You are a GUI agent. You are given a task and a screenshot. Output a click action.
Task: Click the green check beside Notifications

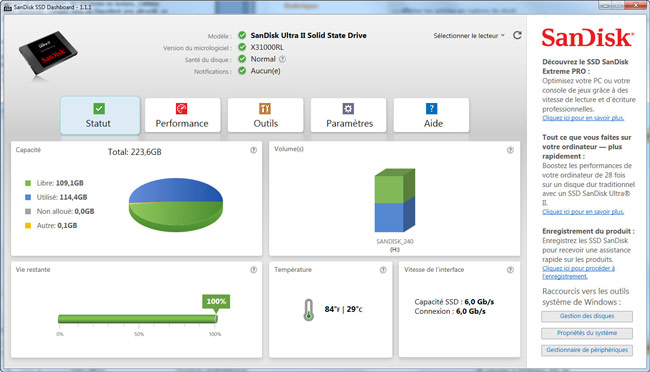pos(242,71)
